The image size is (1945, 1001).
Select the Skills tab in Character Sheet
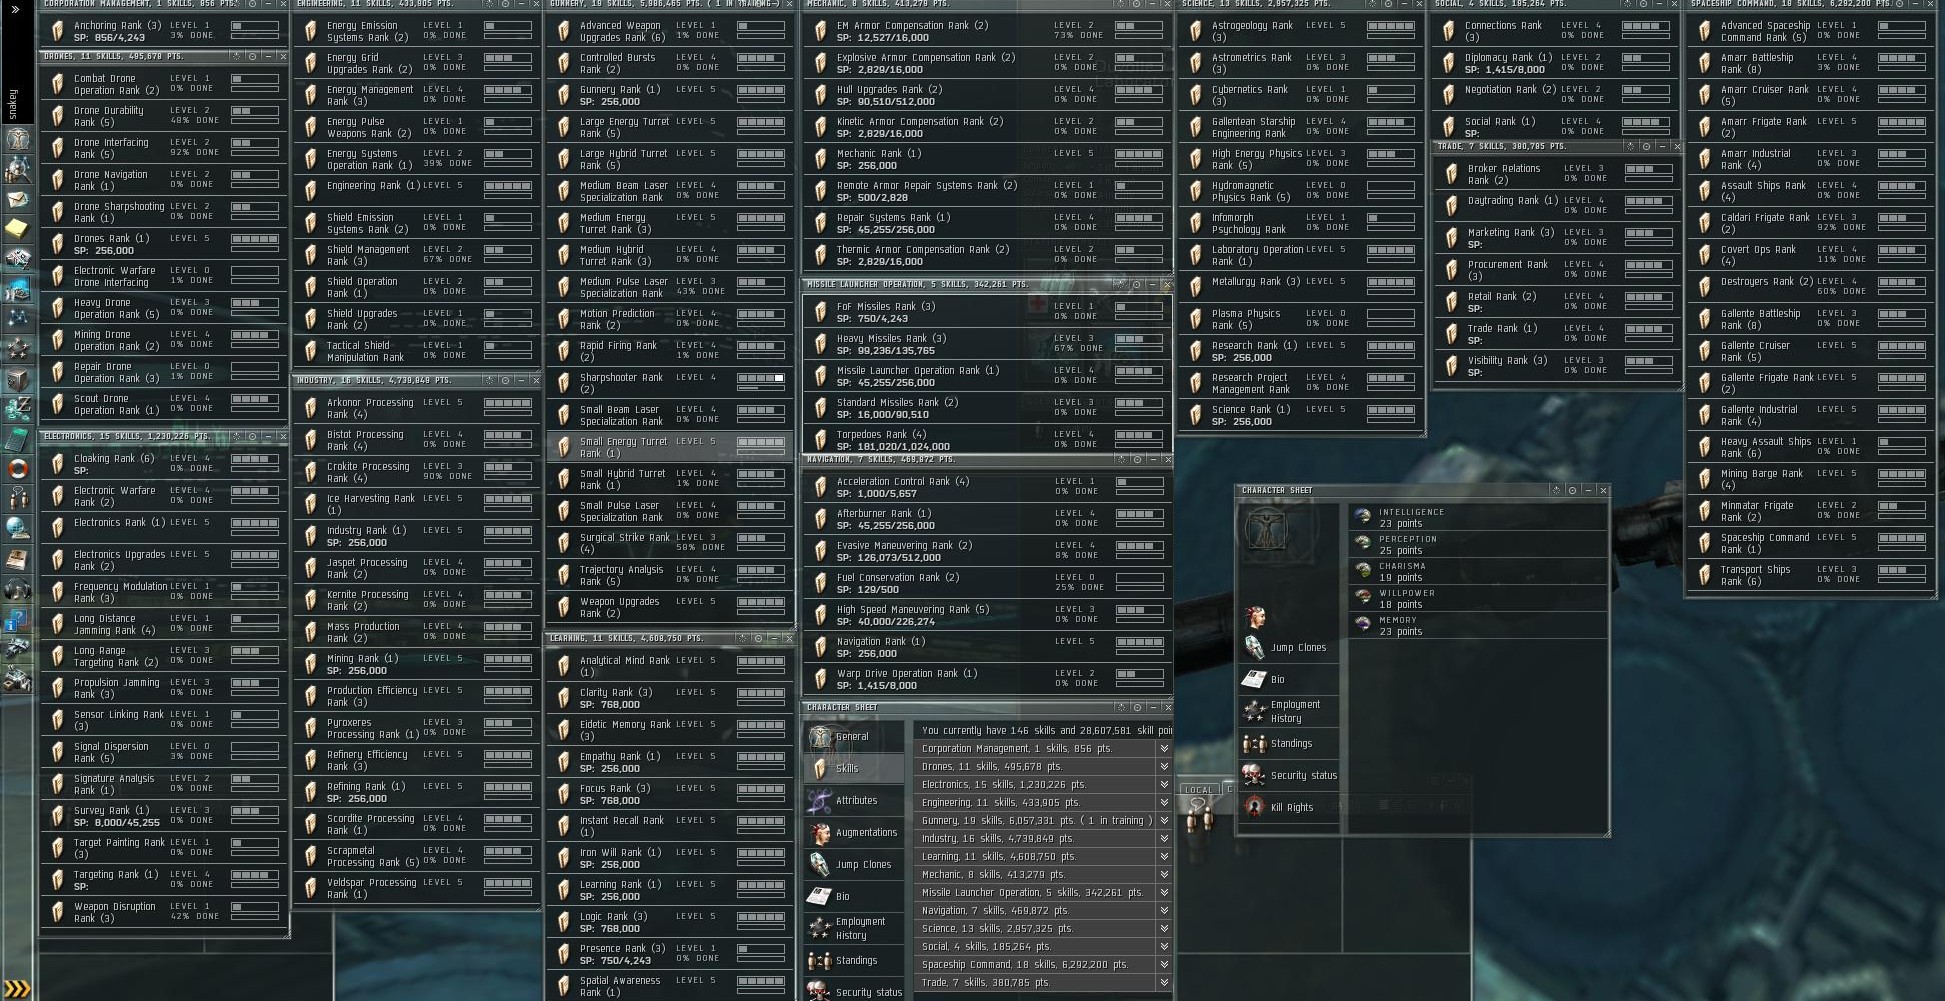(855, 769)
